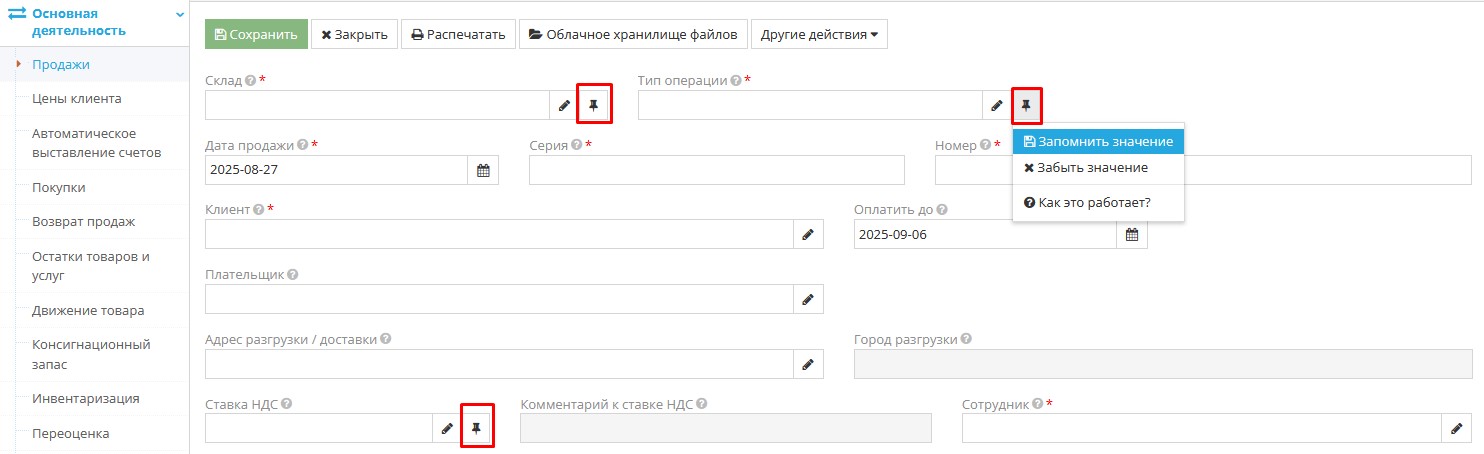Viewport: 1484px width, 454px height.
Task: Open Облачное хранилище файлов
Action: 632,34
